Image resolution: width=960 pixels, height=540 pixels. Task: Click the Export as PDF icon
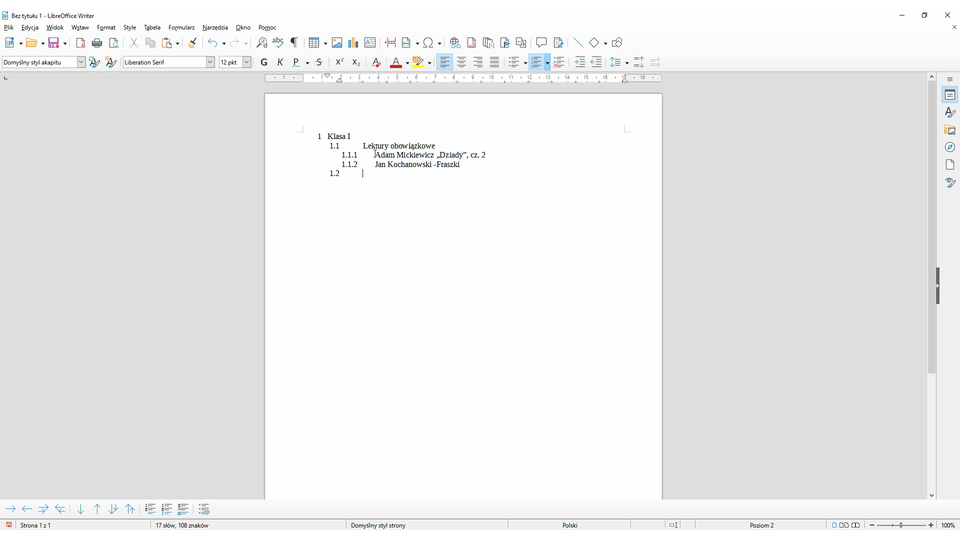click(x=81, y=43)
